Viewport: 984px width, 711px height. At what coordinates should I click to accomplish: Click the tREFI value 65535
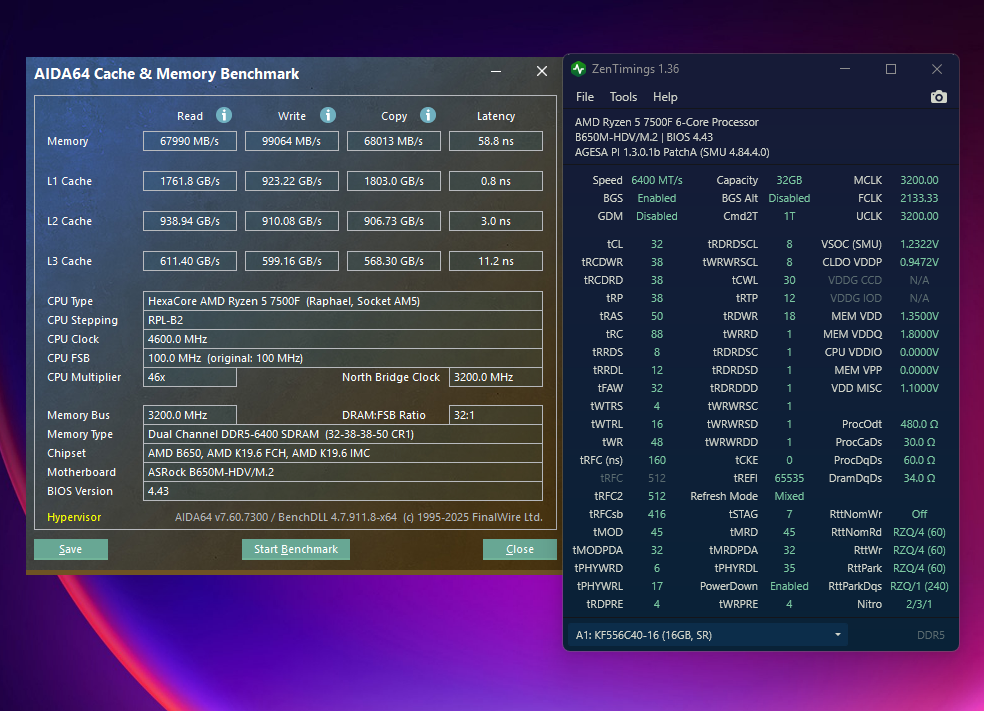click(x=789, y=478)
